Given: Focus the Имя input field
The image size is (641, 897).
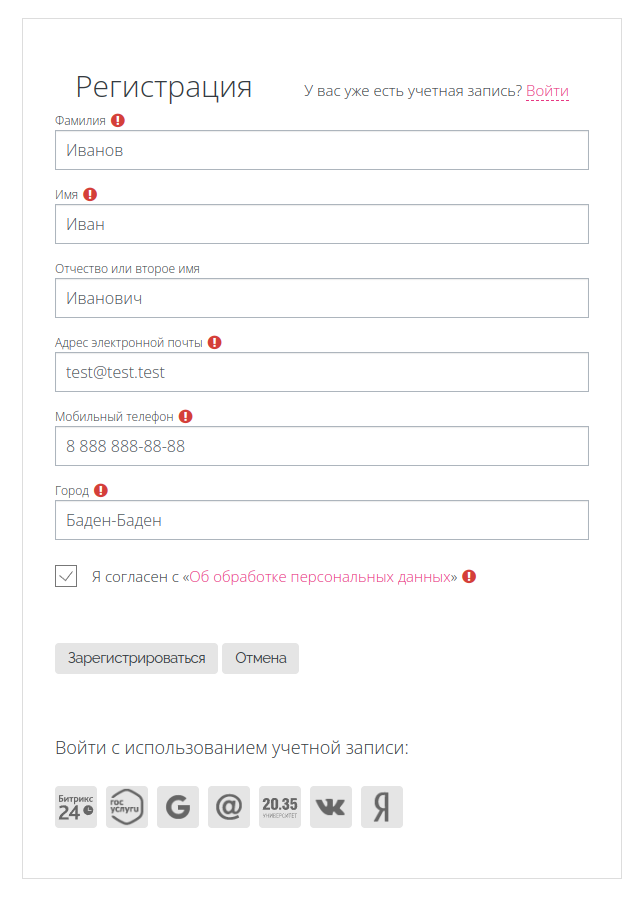Looking at the screenshot, I should (x=321, y=225).
